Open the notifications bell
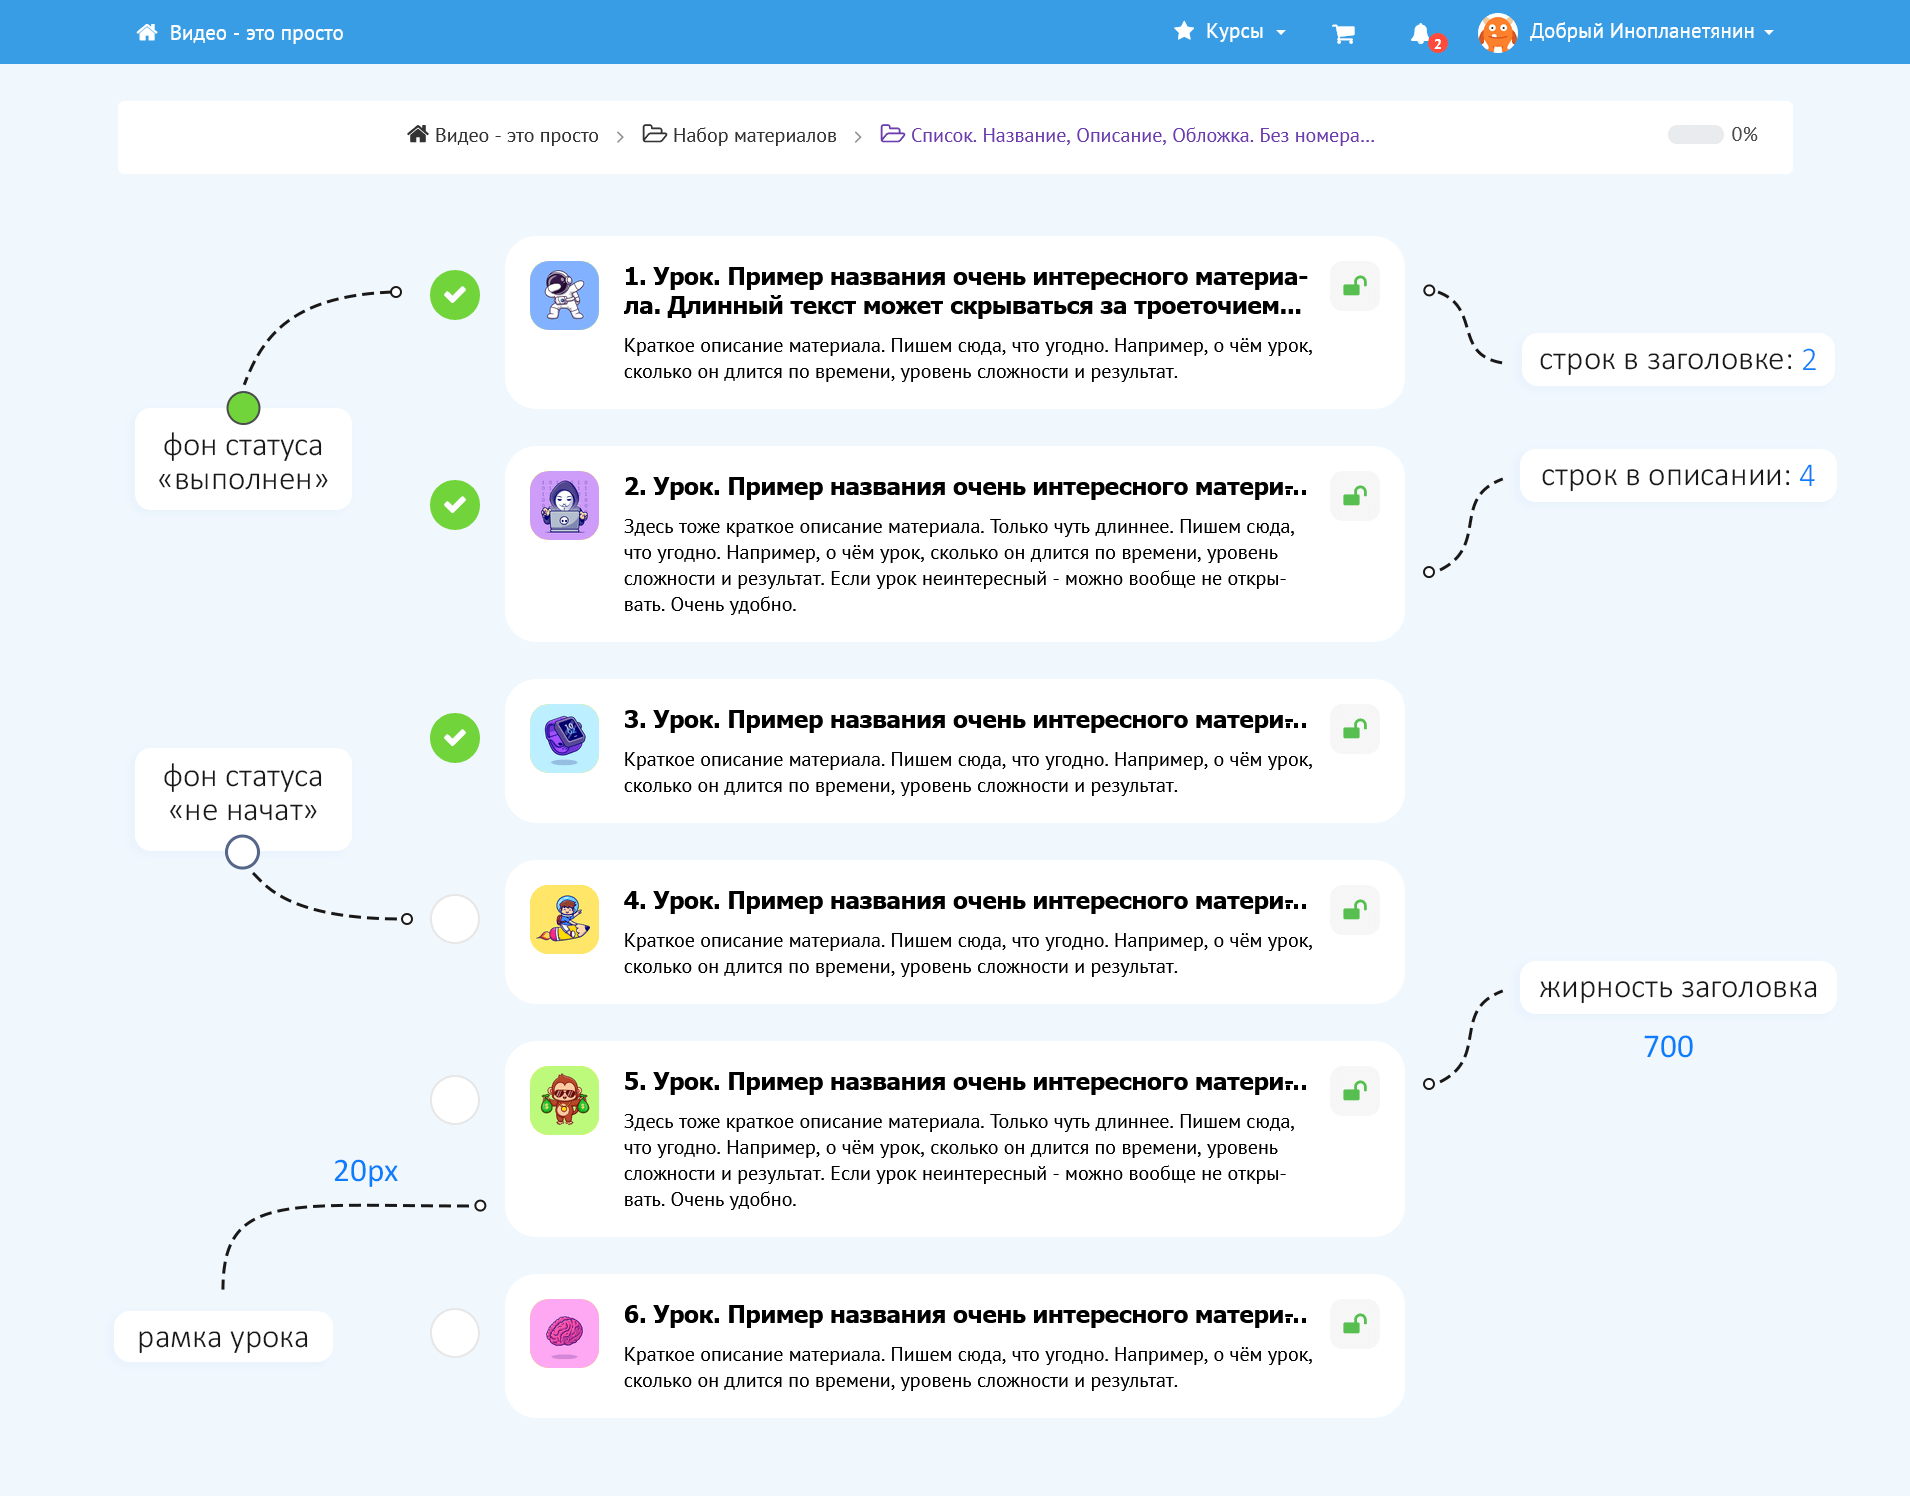 pos(1420,33)
